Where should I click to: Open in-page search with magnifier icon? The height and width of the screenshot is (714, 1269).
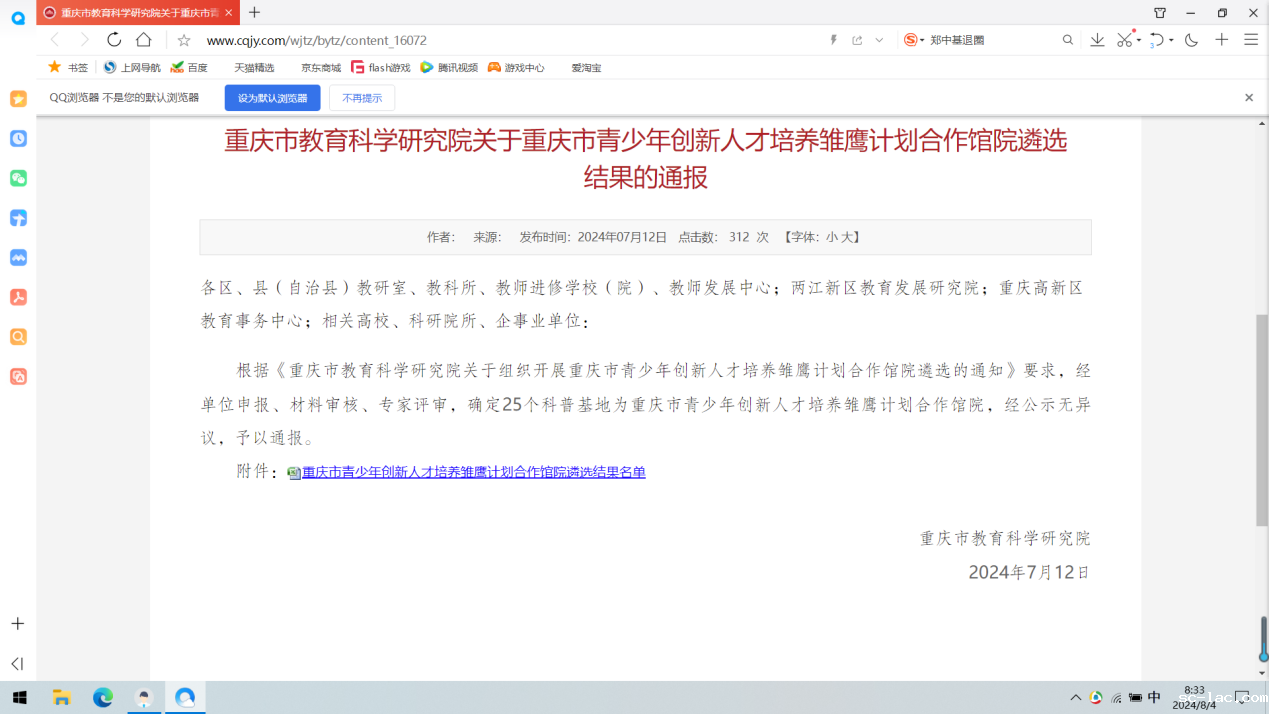(1068, 41)
